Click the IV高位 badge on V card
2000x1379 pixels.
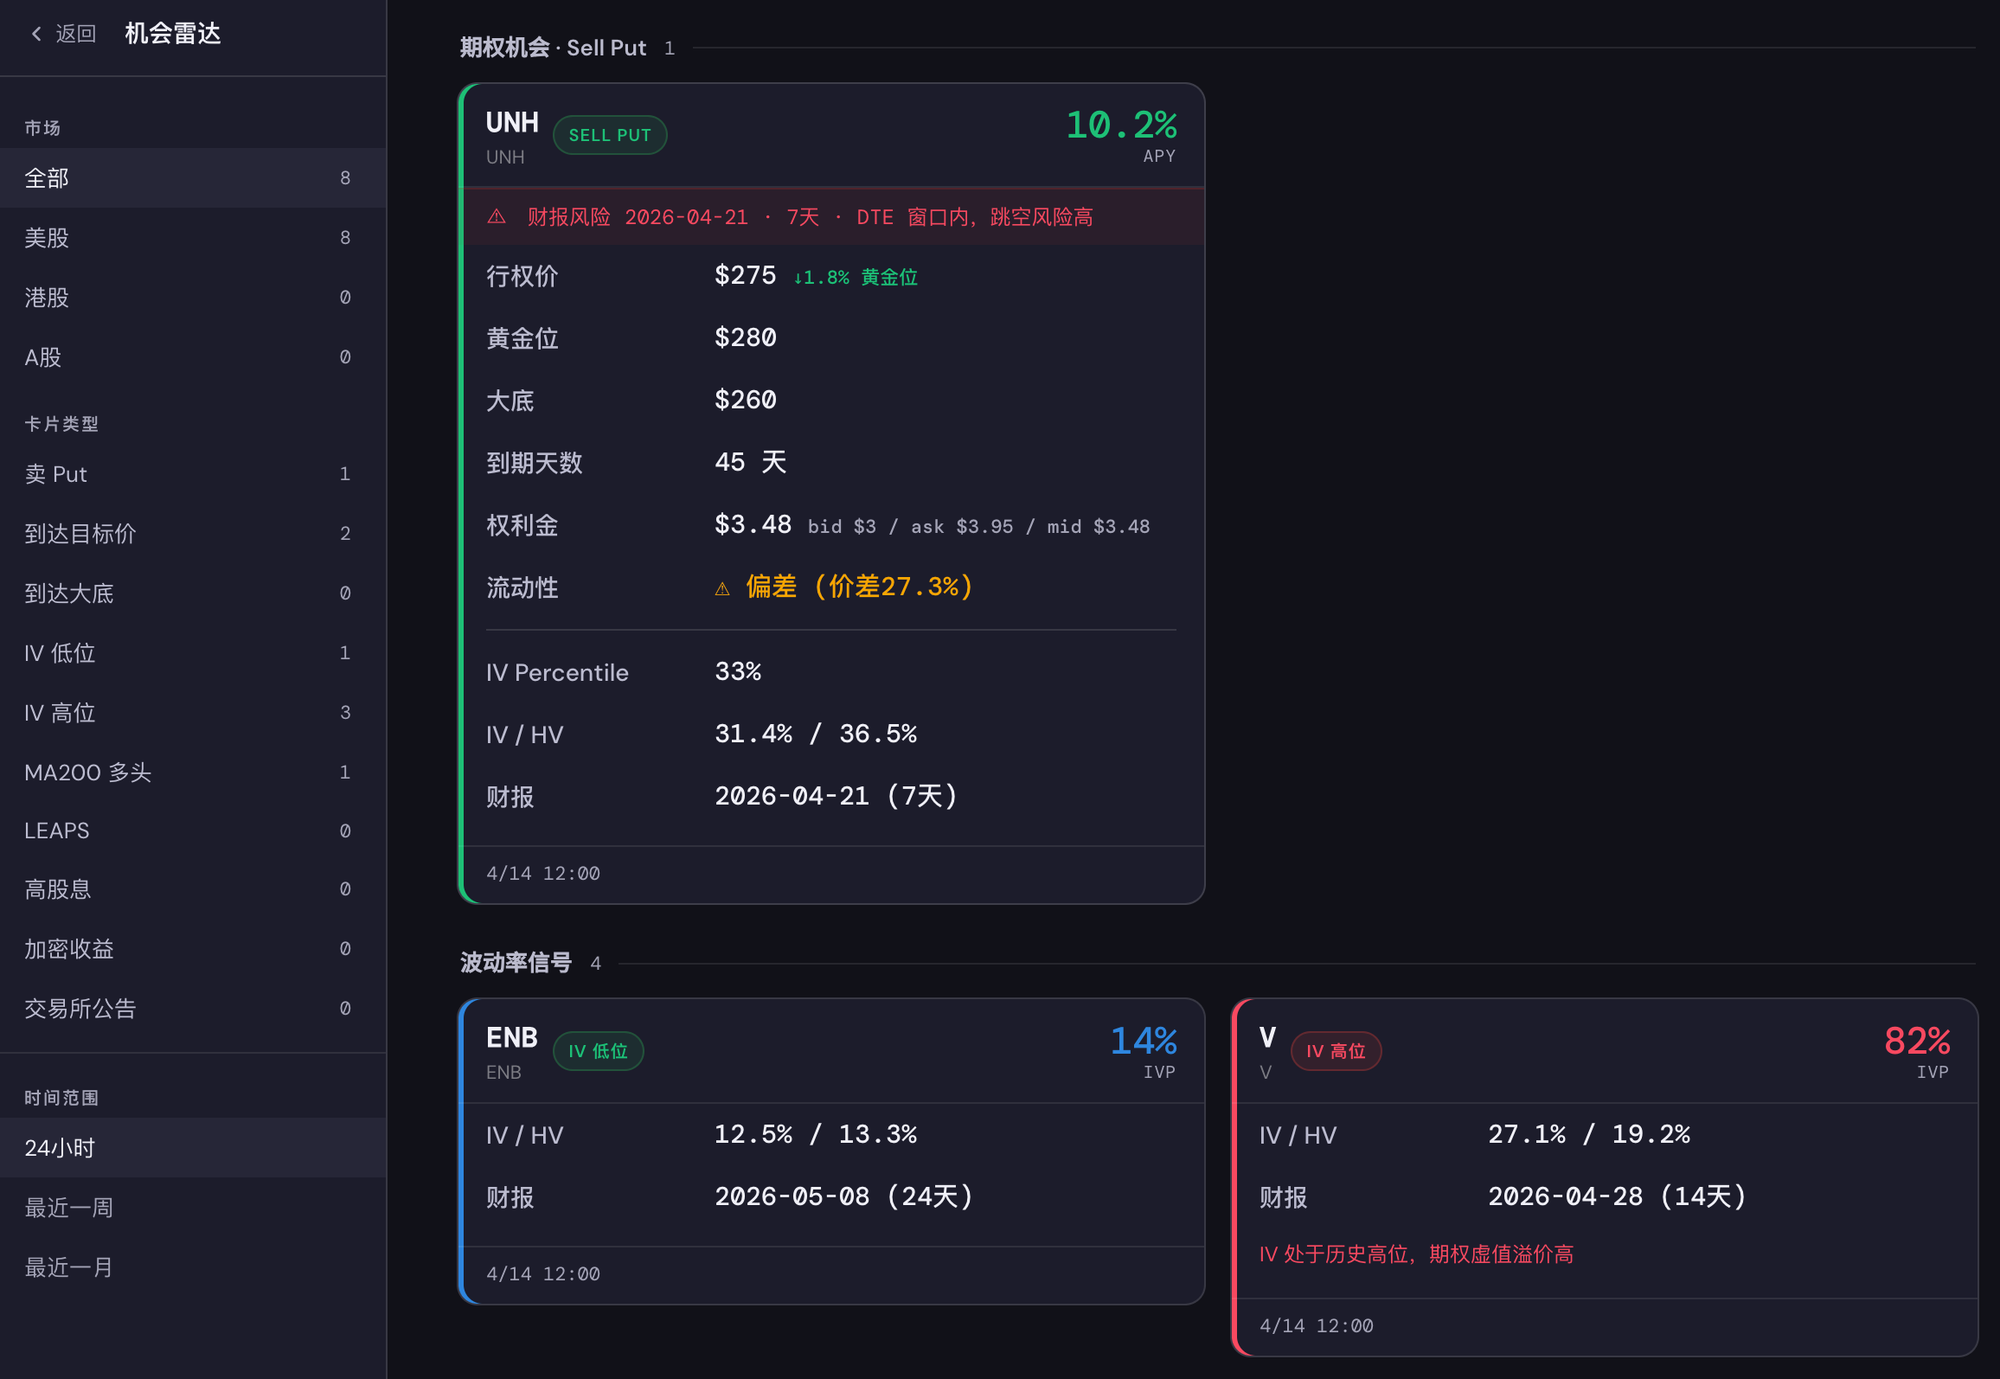coord(1336,1051)
